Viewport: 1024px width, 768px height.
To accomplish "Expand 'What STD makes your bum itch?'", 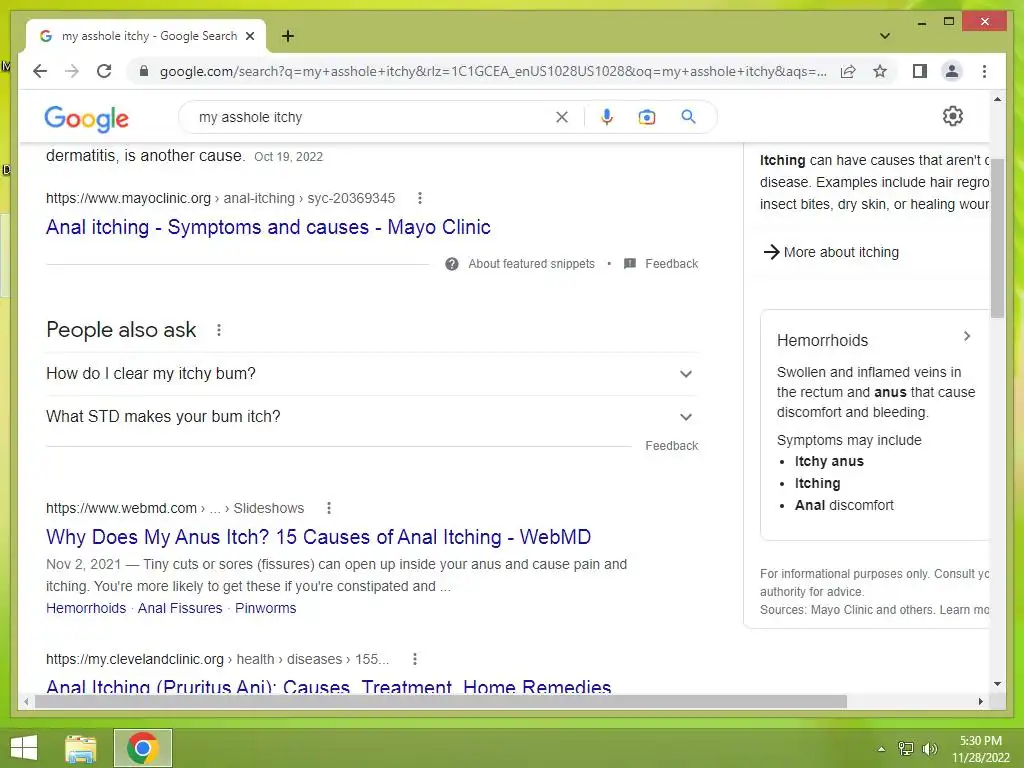I will 372,417.
